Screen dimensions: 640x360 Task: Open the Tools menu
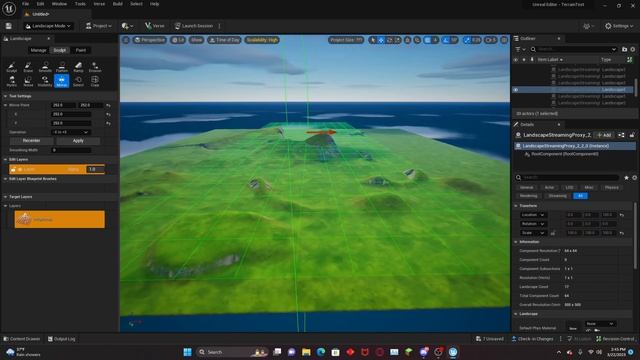tap(80, 4)
